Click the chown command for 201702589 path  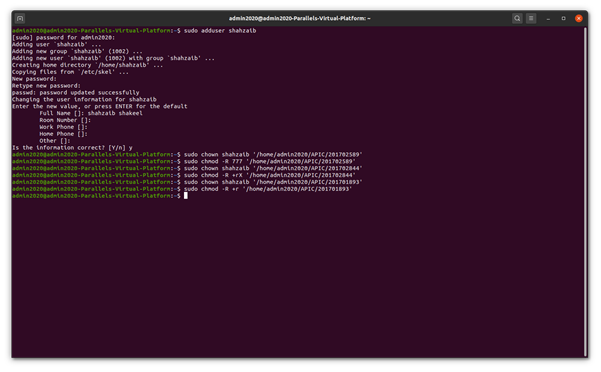click(273, 155)
